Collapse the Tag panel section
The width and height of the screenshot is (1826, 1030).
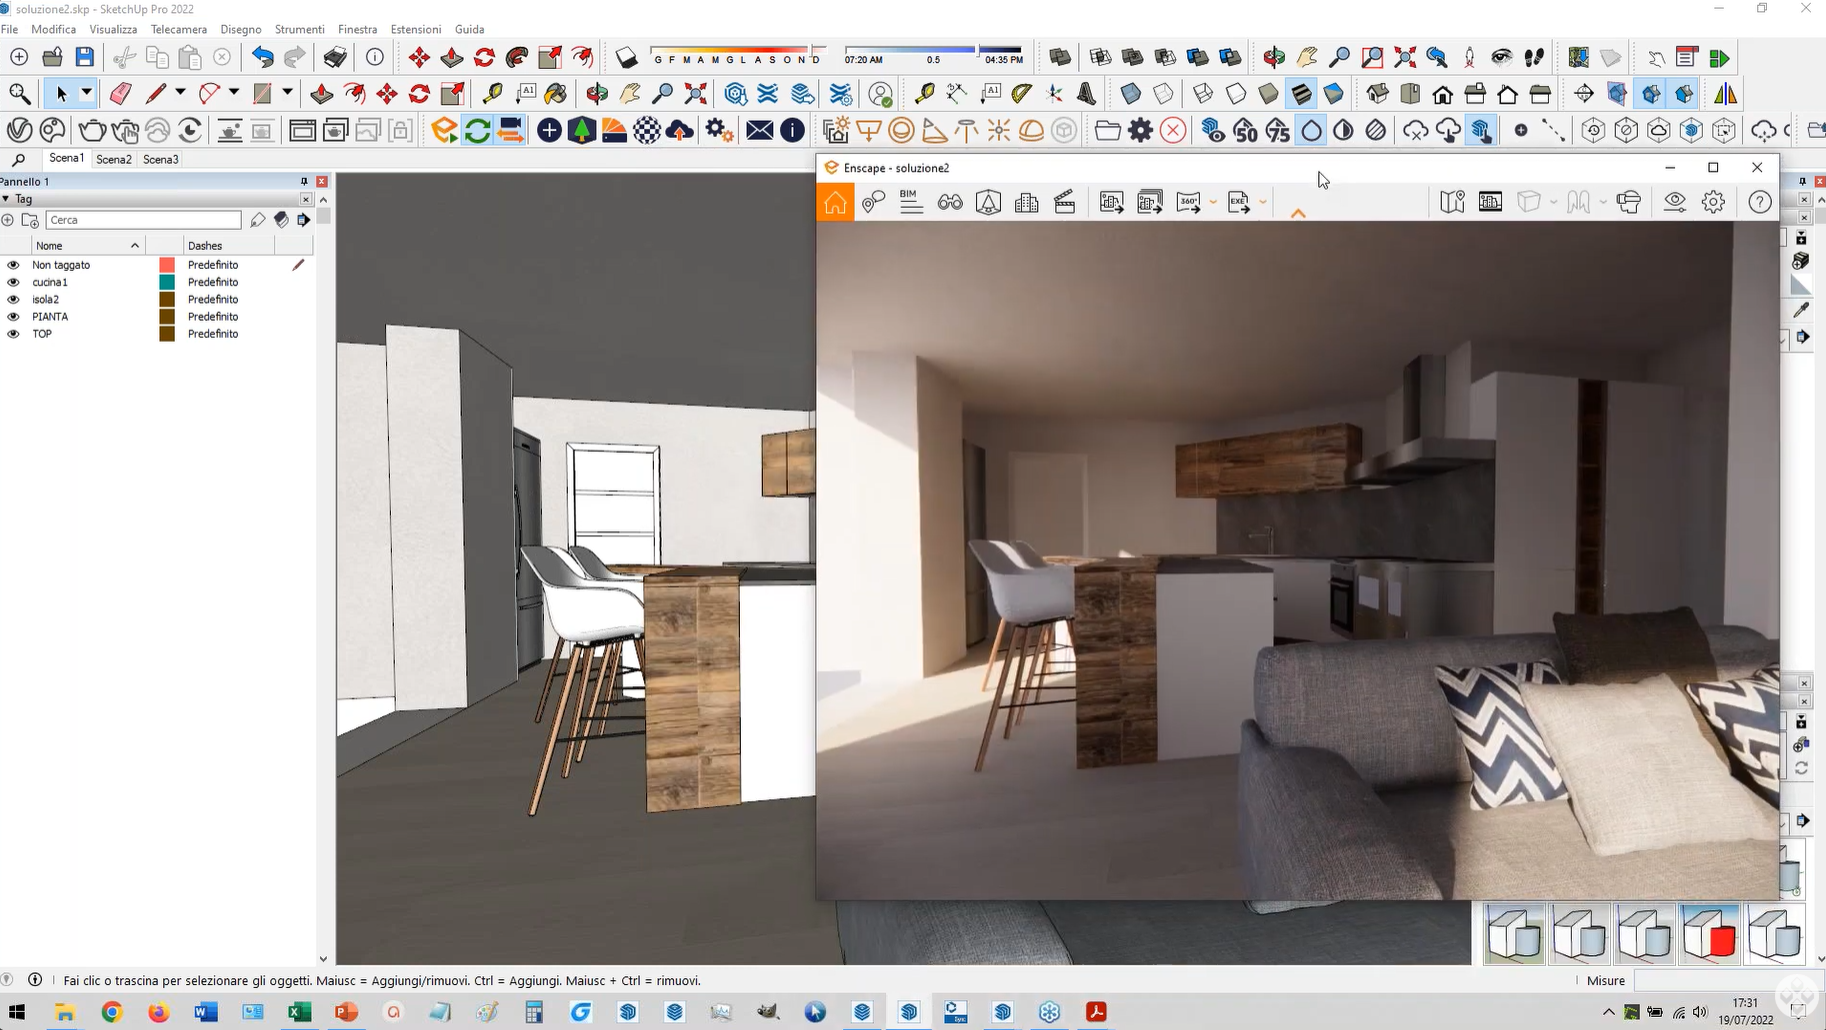pyautogui.click(x=6, y=199)
